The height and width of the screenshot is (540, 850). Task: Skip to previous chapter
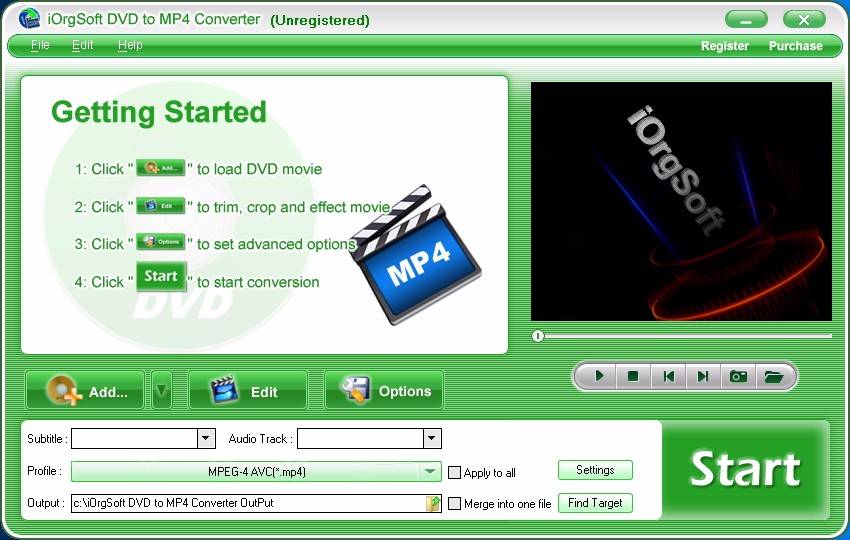(x=668, y=376)
